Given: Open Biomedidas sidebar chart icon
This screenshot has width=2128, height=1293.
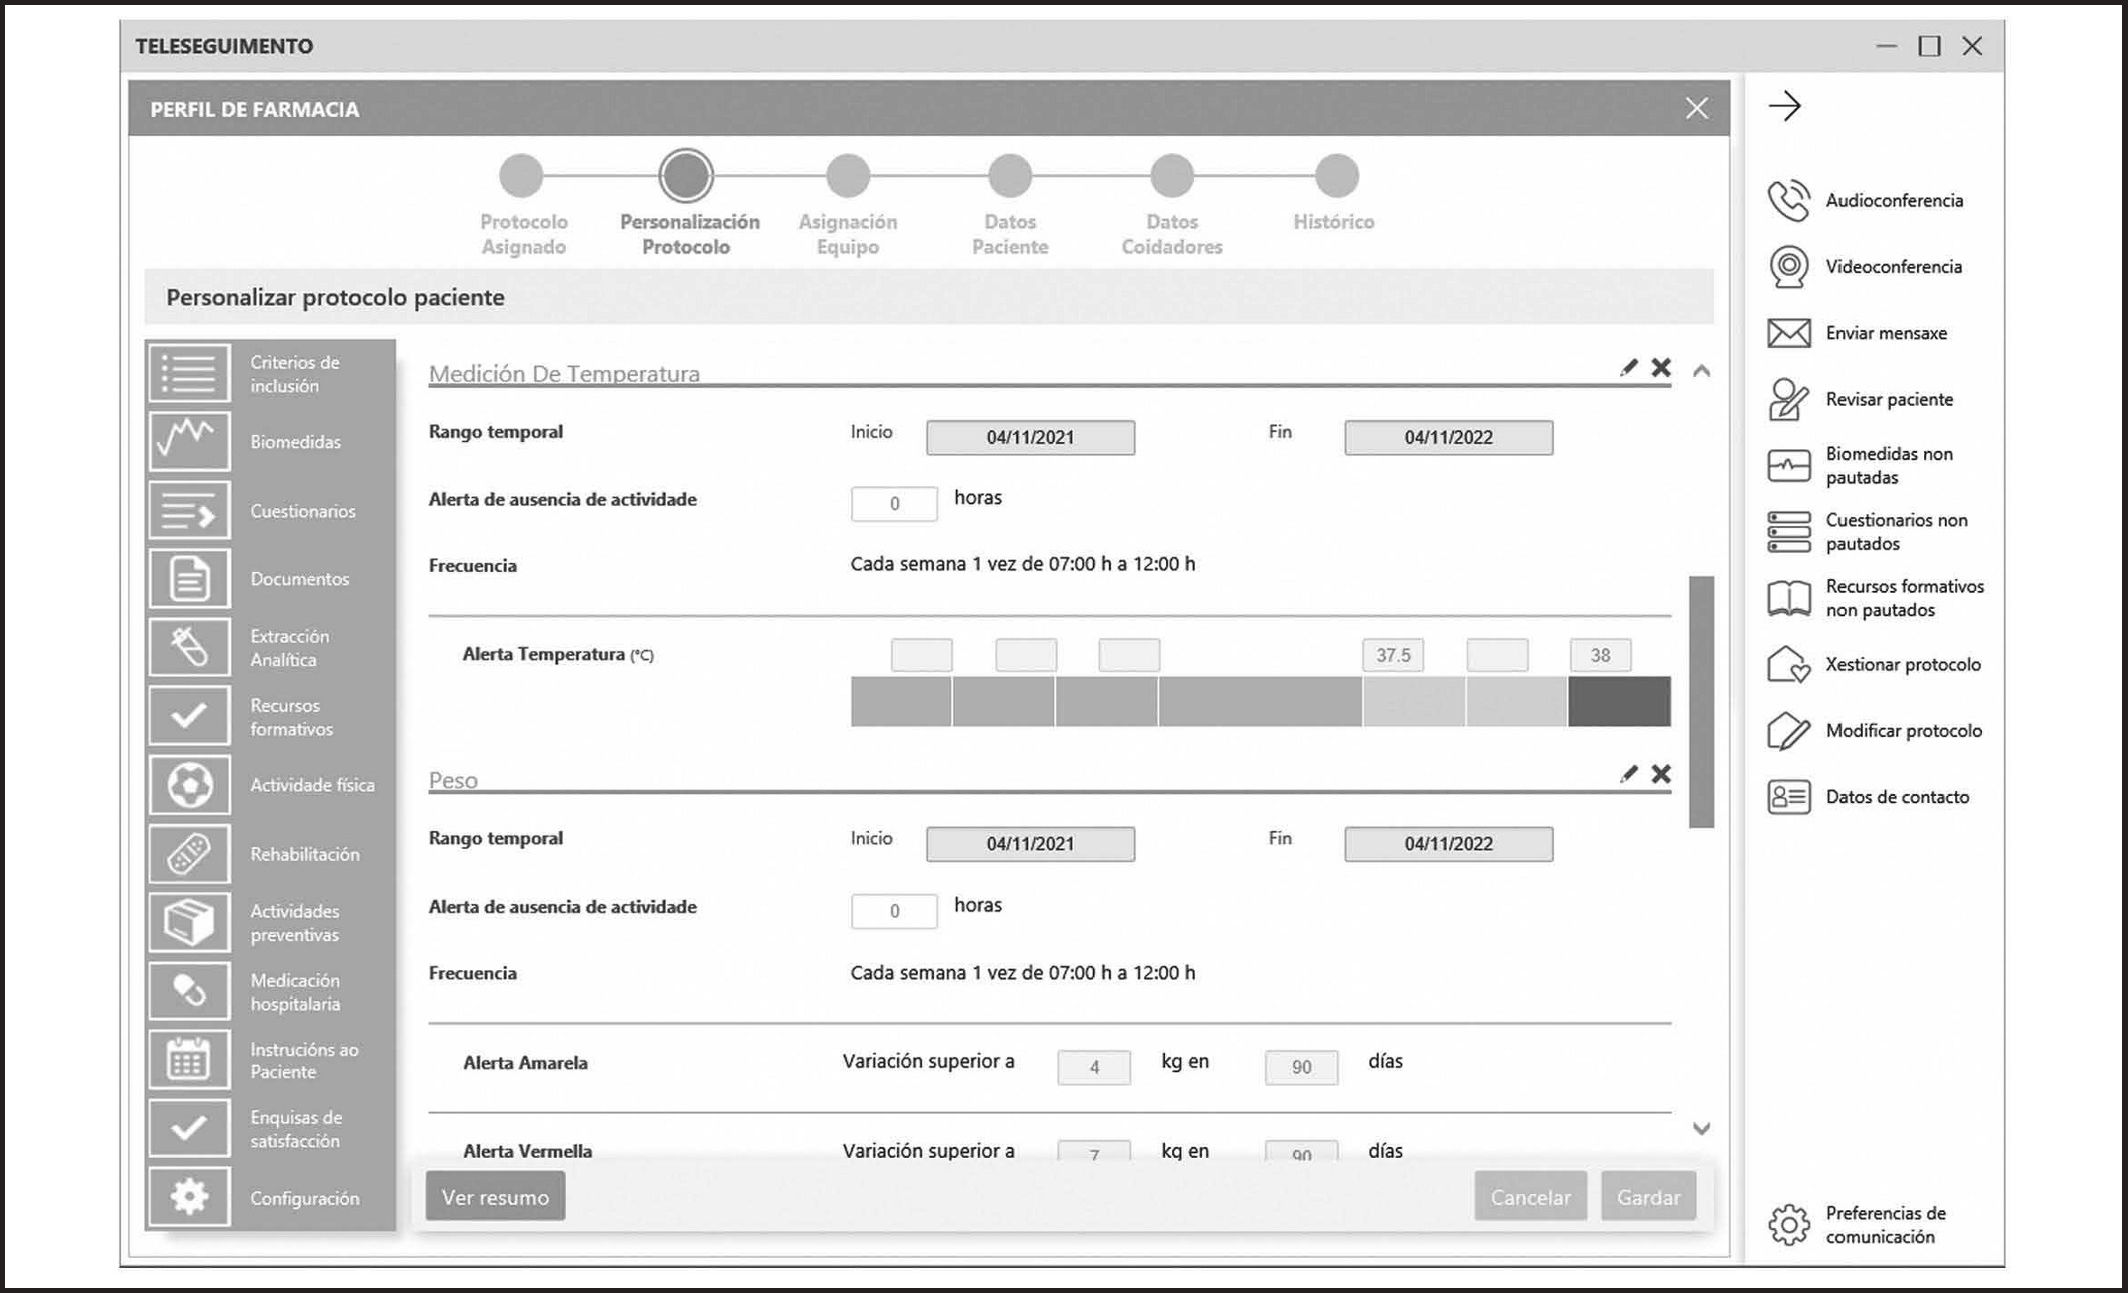Looking at the screenshot, I should click(190, 441).
